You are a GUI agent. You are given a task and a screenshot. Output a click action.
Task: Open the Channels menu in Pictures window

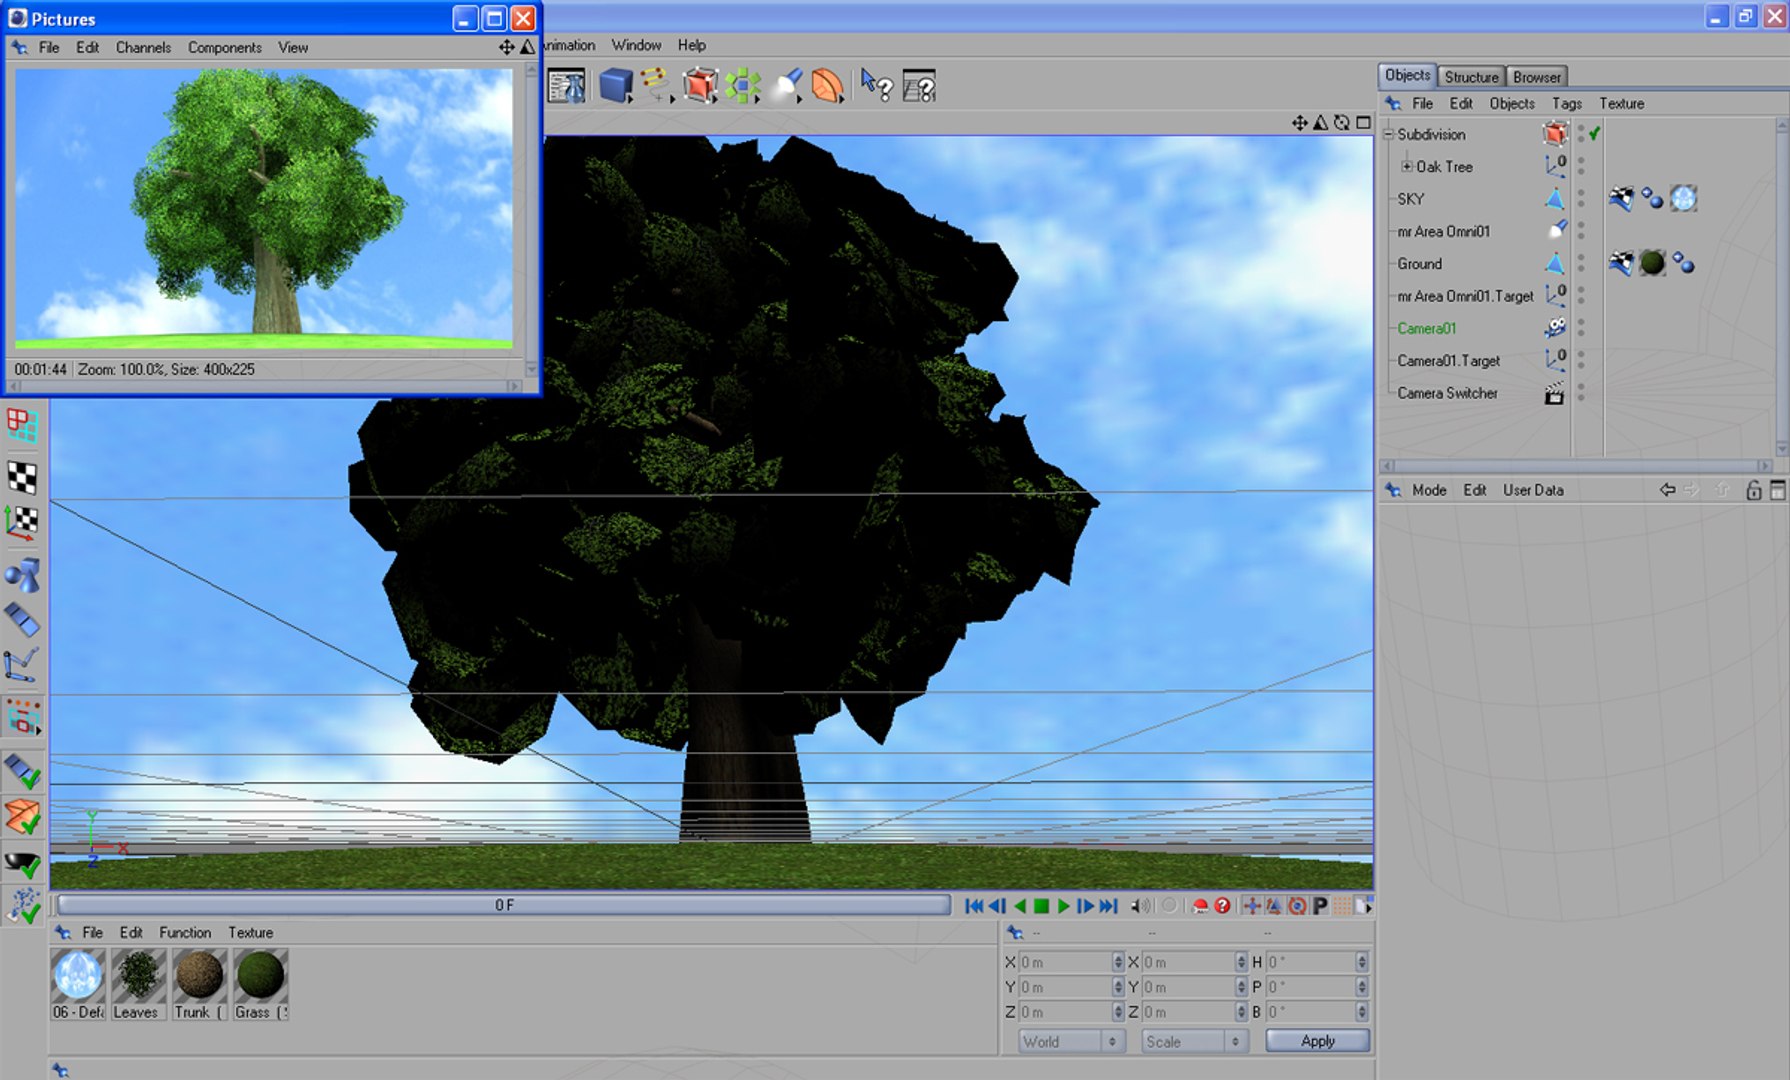point(143,47)
